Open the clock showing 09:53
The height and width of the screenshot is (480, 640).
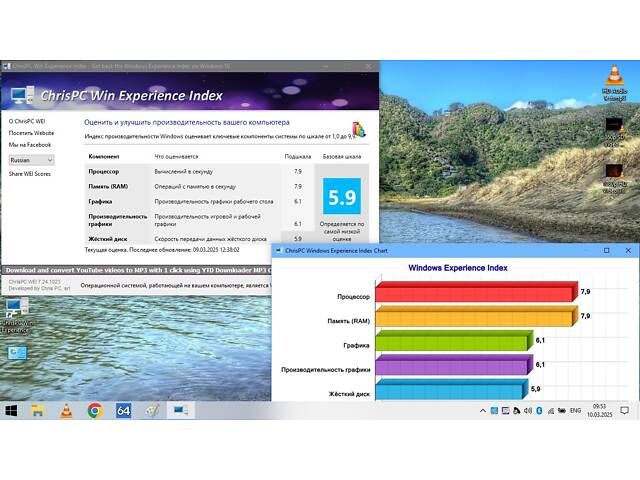point(600,411)
